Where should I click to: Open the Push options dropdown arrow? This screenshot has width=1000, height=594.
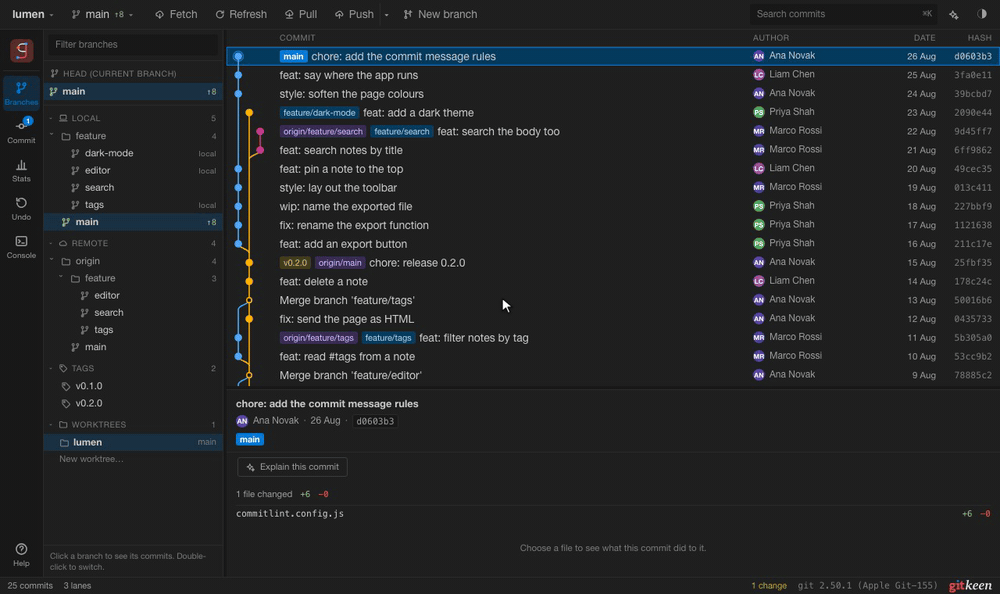(x=386, y=15)
